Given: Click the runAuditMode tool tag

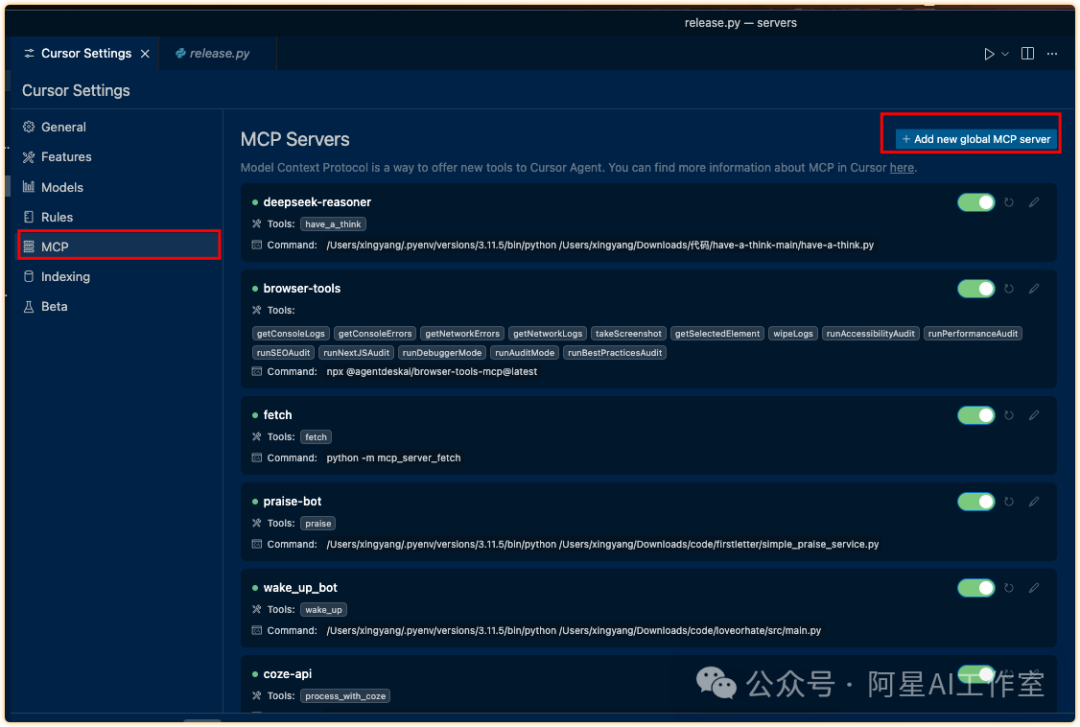Looking at the screenshot, I should click(525, 353).
